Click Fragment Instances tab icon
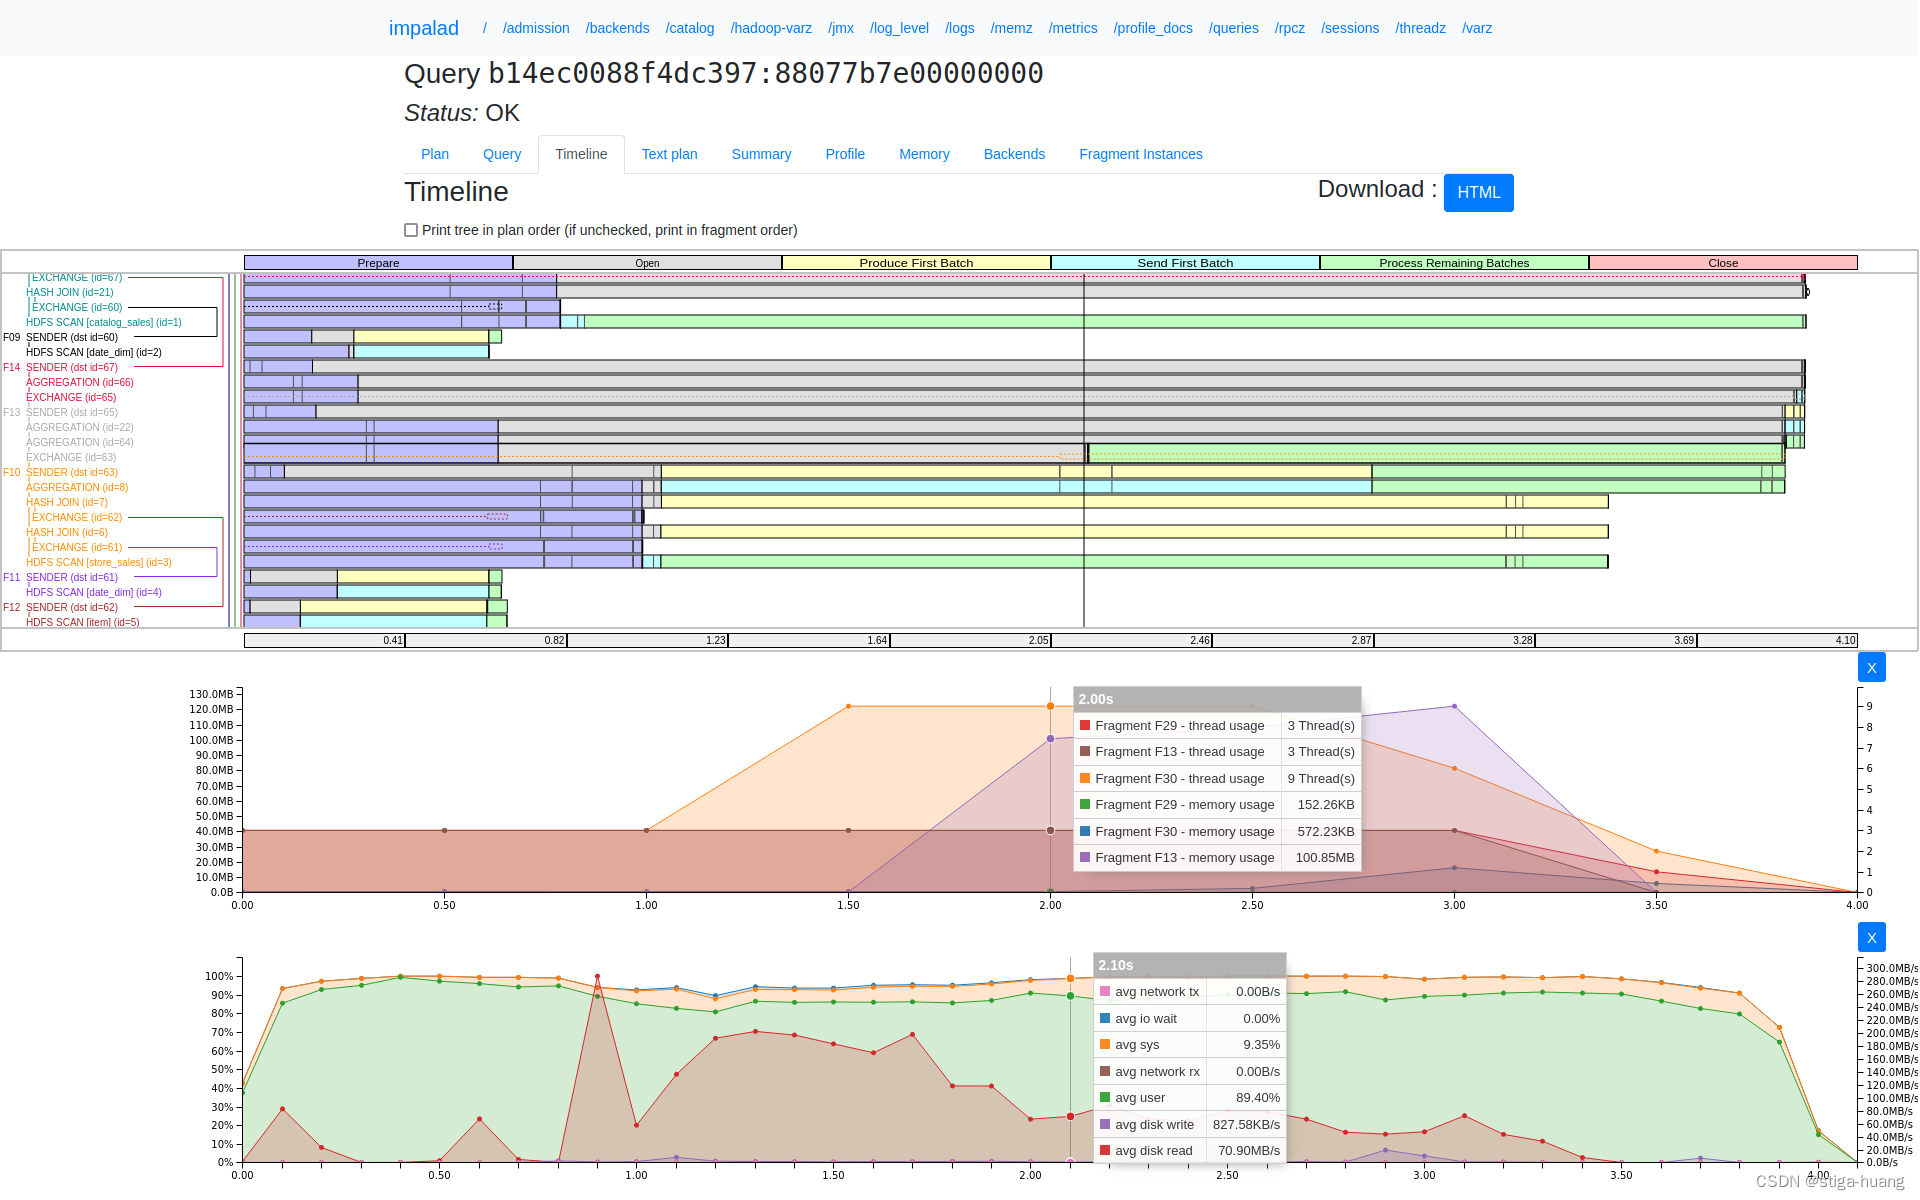This screenshot has height=1200, width=1920. coord(1140,153)
